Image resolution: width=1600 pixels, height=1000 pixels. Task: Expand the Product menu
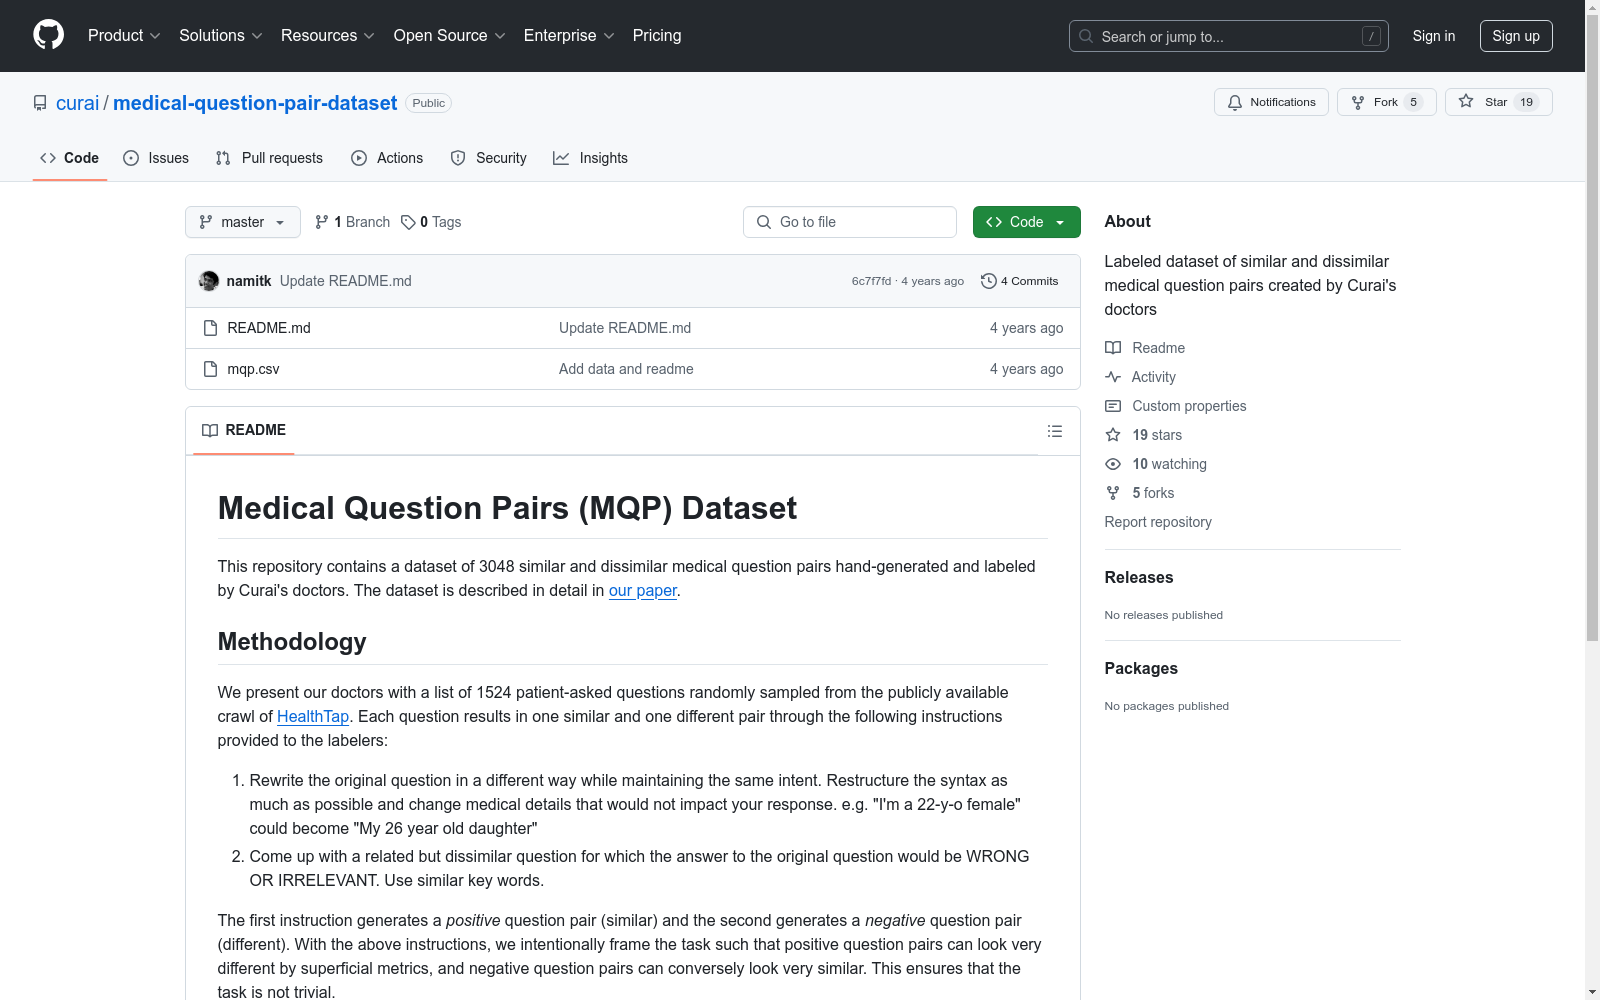point(124,35)
